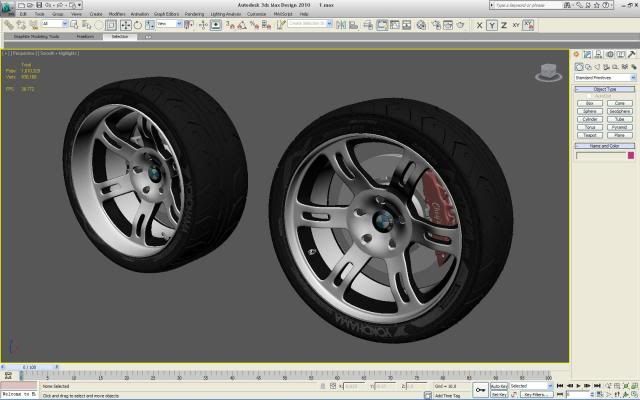Open the Select by Name tool

pyautogui.click(x=87, y=25)
